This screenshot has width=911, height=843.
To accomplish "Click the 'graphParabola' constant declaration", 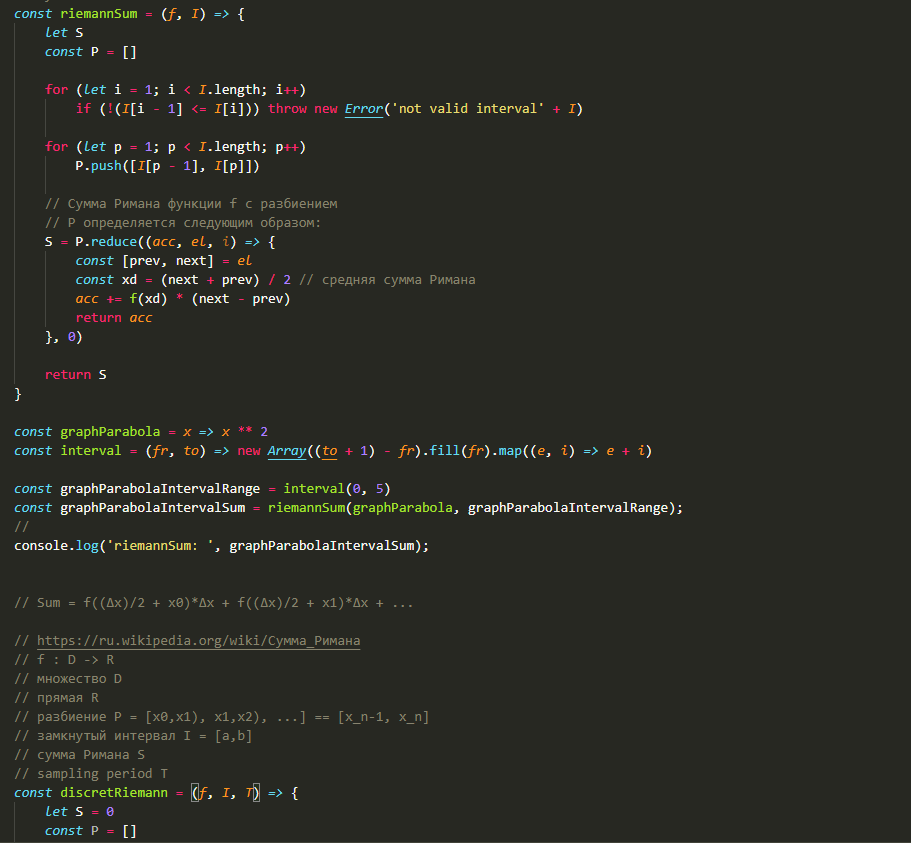I will point(110,432).
